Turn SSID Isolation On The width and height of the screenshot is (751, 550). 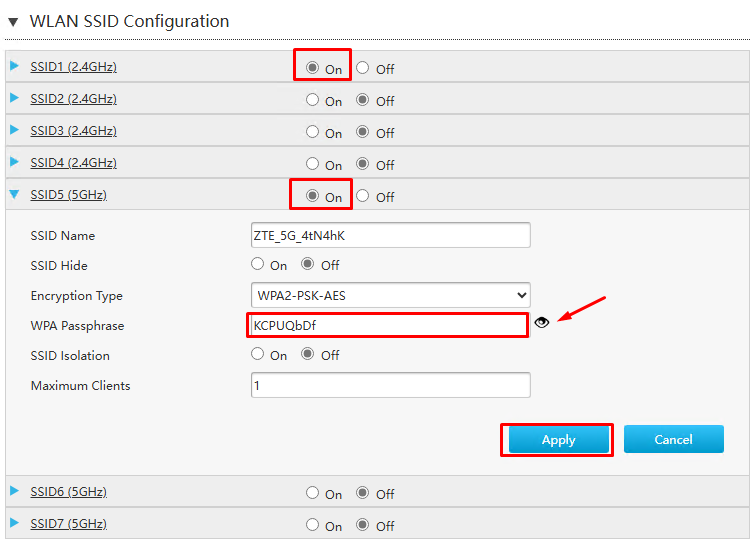pyautogui.click(x=257, y=354)
